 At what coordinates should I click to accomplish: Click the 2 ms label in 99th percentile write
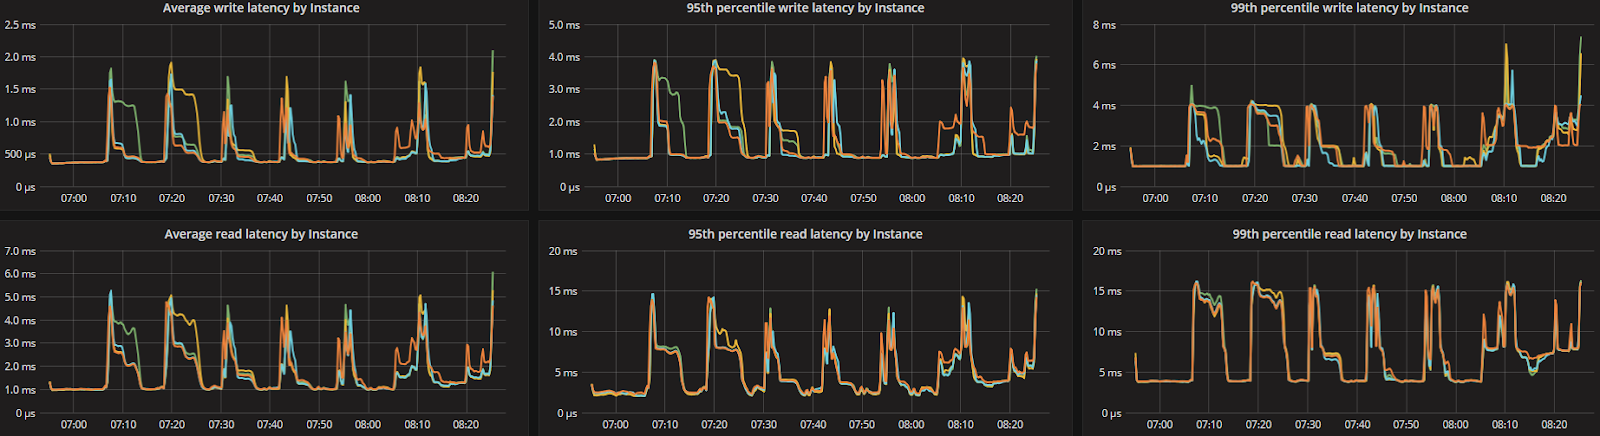pos(1104,146)
